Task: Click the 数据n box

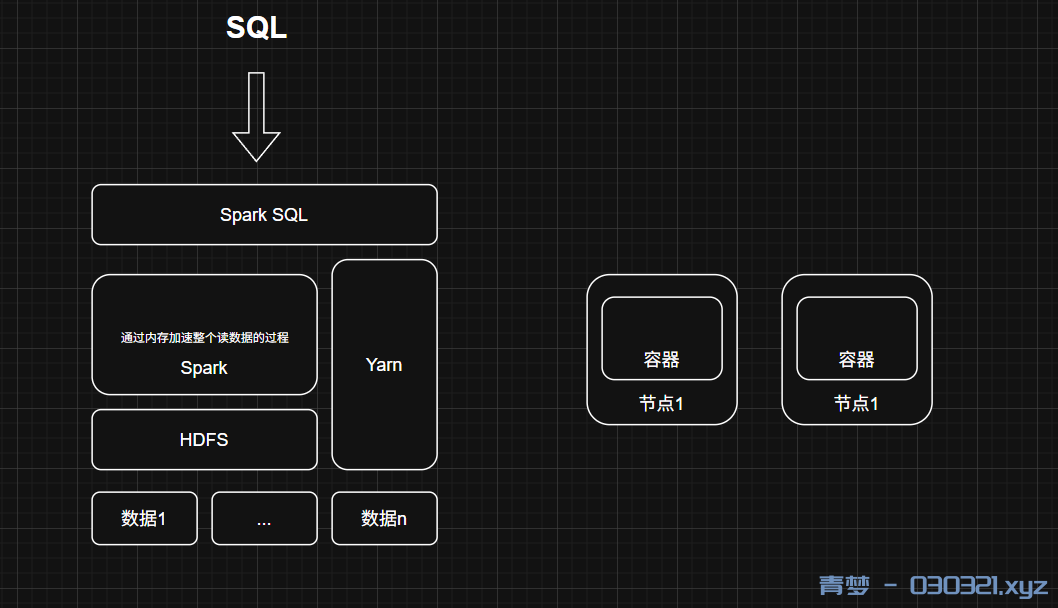Action: click(x=384, y=518)
